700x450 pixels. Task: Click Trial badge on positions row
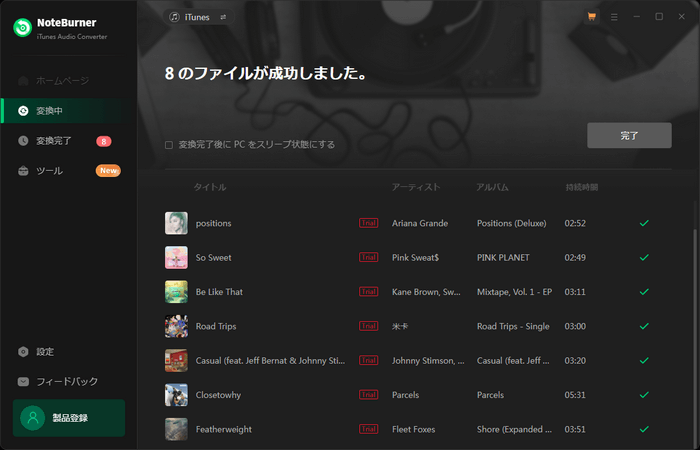368,223
